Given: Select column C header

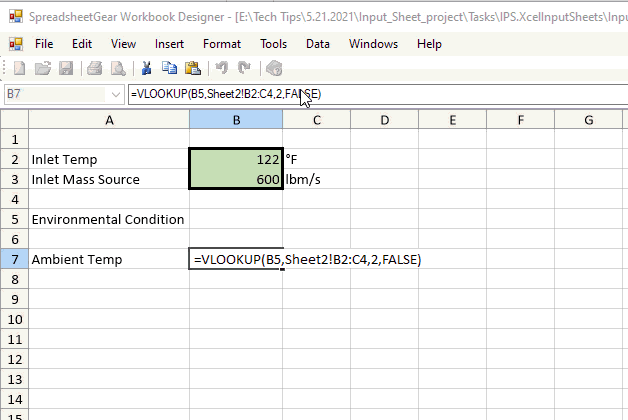Looking at the screenshot, I should [x=316, y=120].
